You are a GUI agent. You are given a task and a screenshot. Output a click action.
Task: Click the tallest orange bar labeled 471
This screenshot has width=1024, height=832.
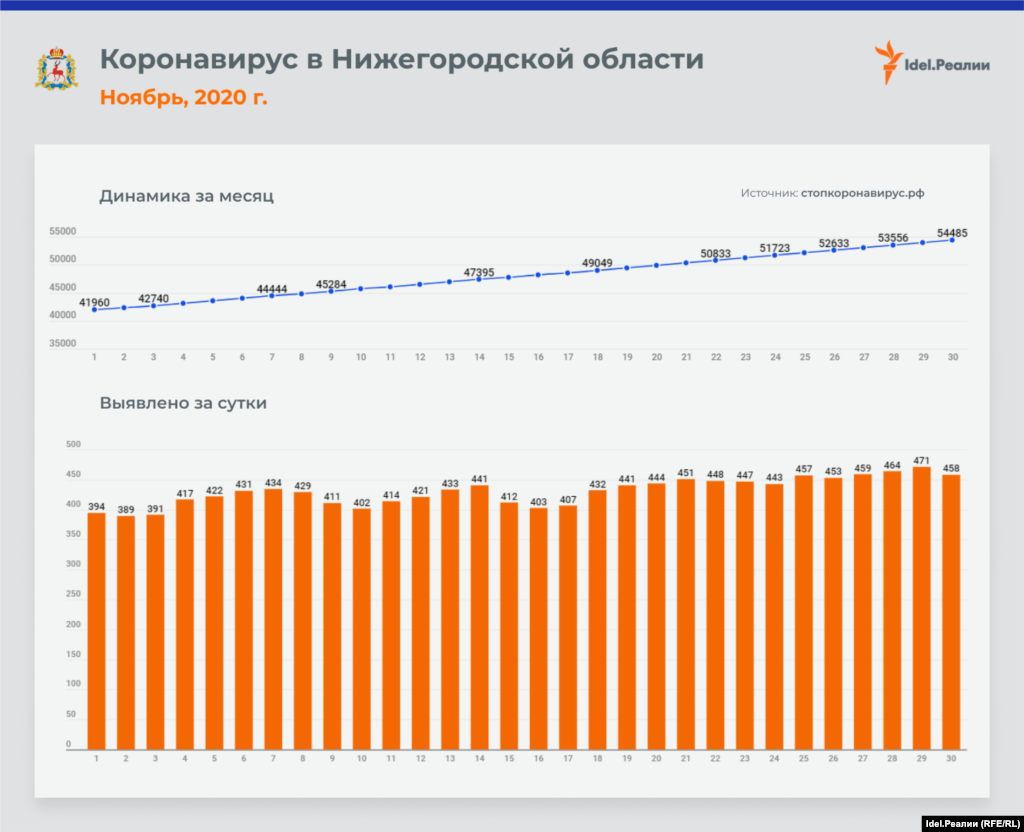click(922, 608)
